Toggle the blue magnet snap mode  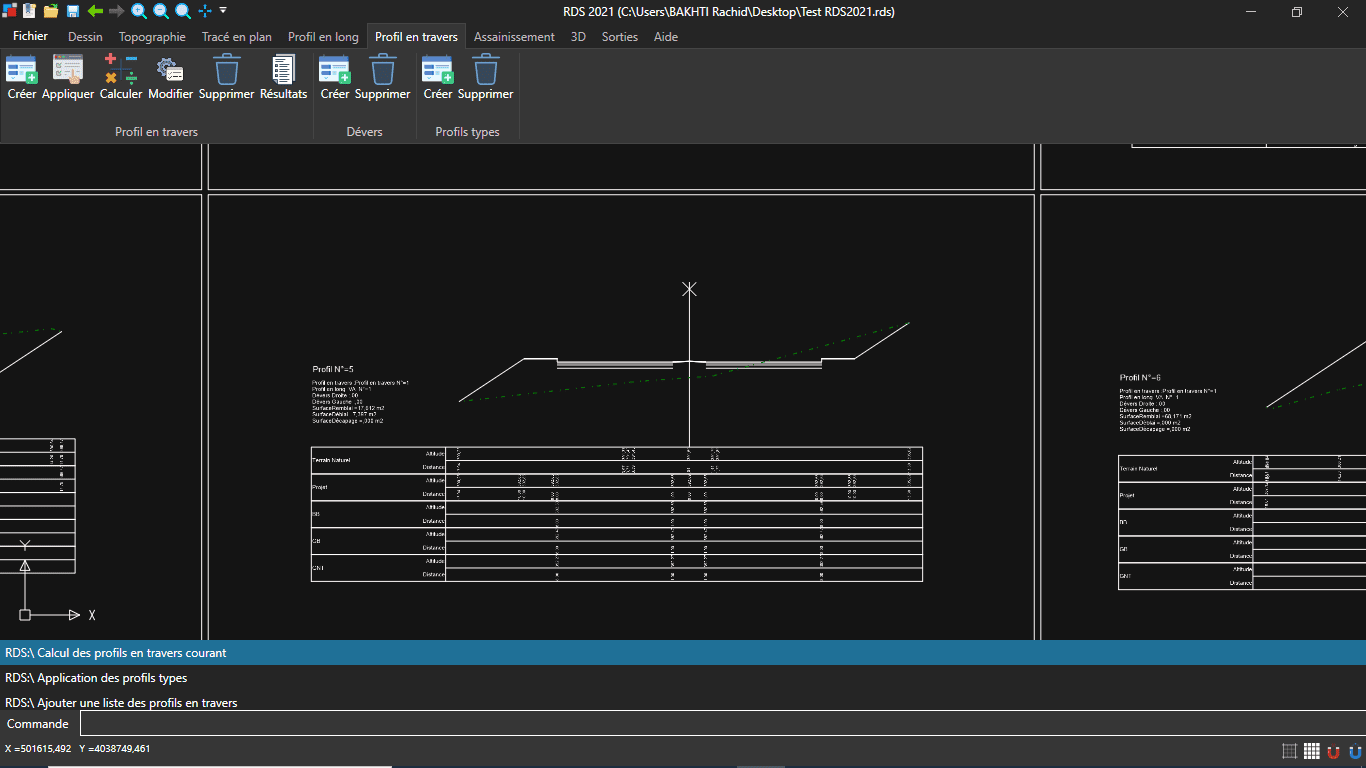(1356, 749)
